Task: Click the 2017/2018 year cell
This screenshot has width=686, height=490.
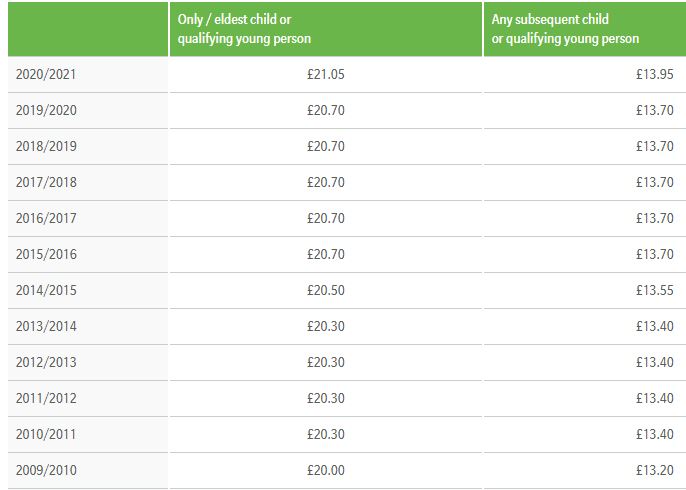Action: click(x=46, y=183)
